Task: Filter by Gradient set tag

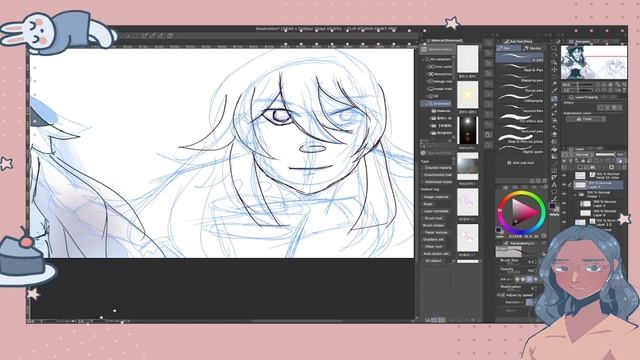Action: (434, 240)
